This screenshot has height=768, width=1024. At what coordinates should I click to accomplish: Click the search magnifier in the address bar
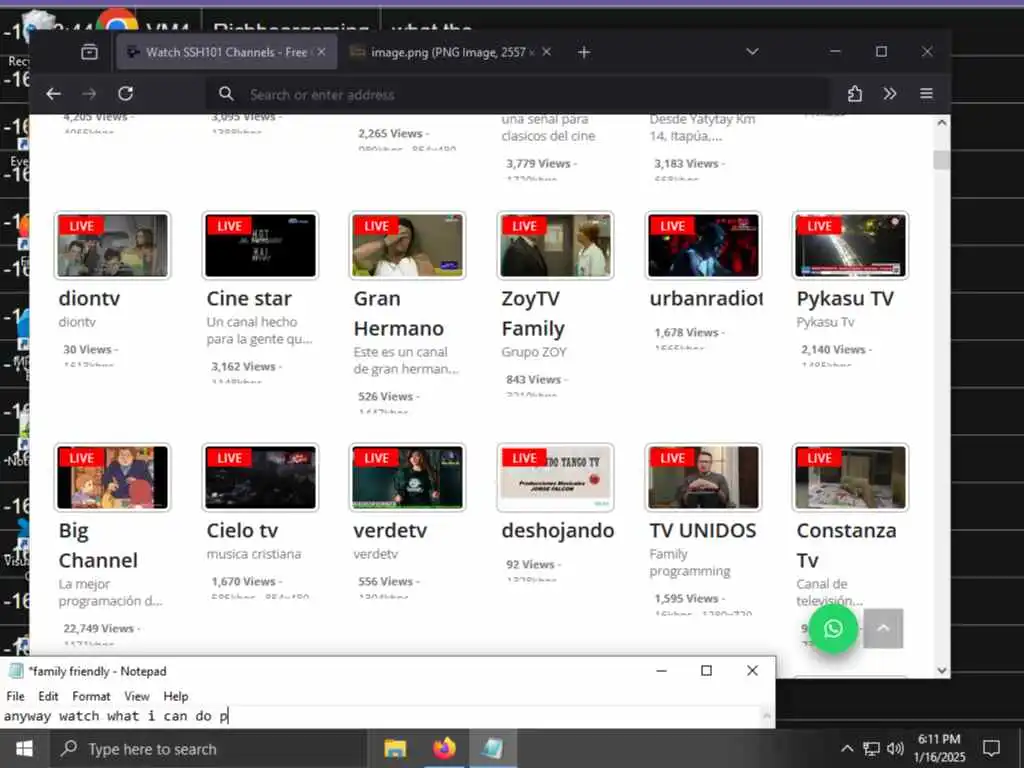226,94
